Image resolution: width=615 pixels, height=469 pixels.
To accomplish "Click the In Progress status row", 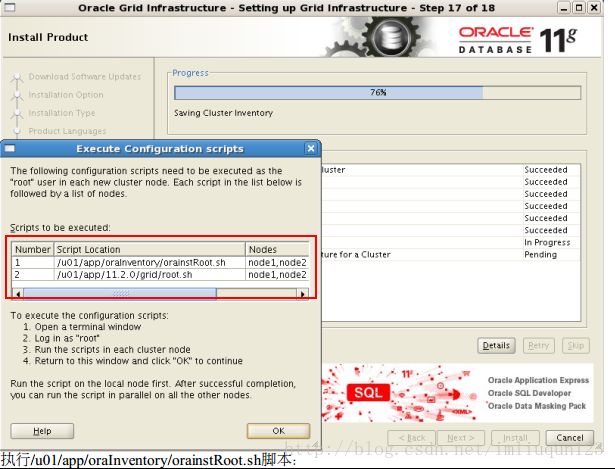I will pos(450,242).
